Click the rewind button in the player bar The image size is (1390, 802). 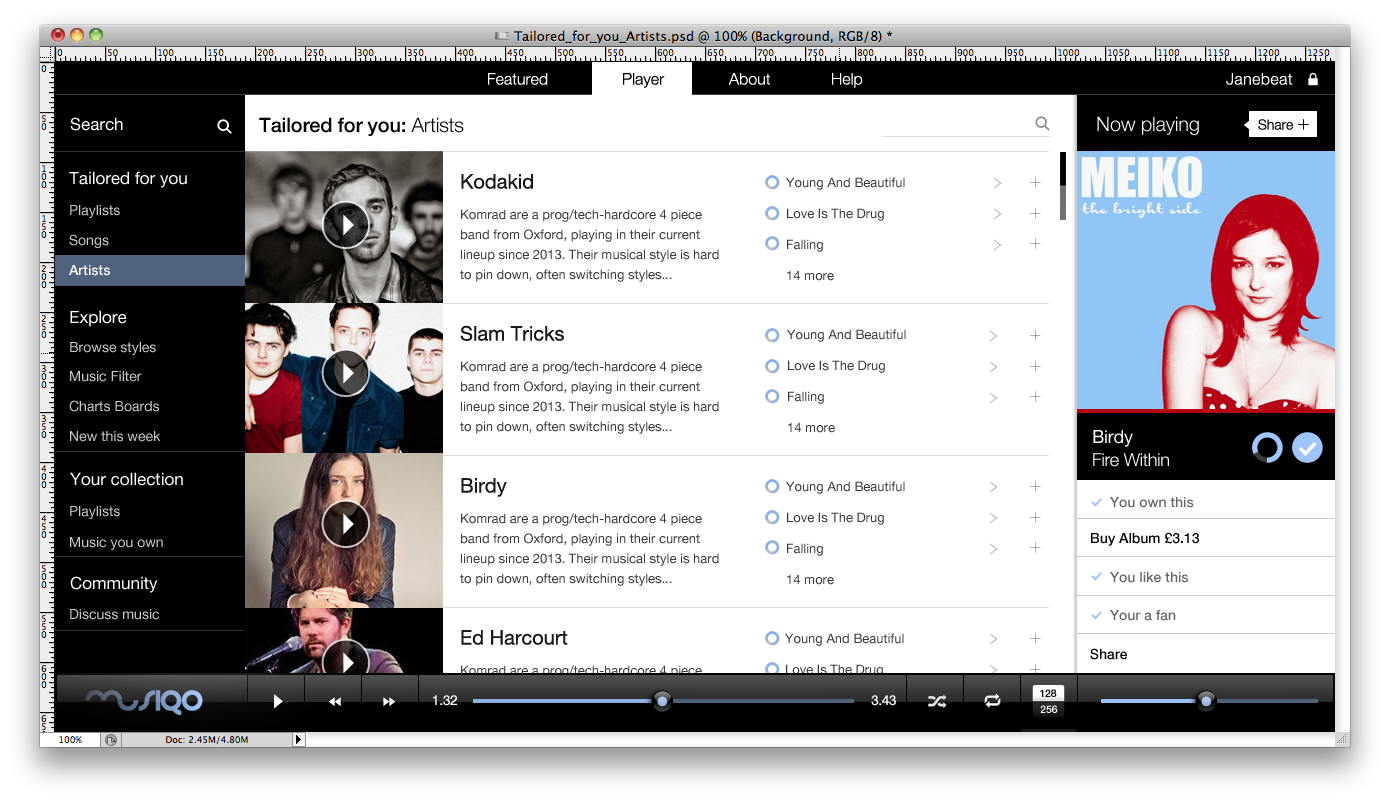coord(335,702)
